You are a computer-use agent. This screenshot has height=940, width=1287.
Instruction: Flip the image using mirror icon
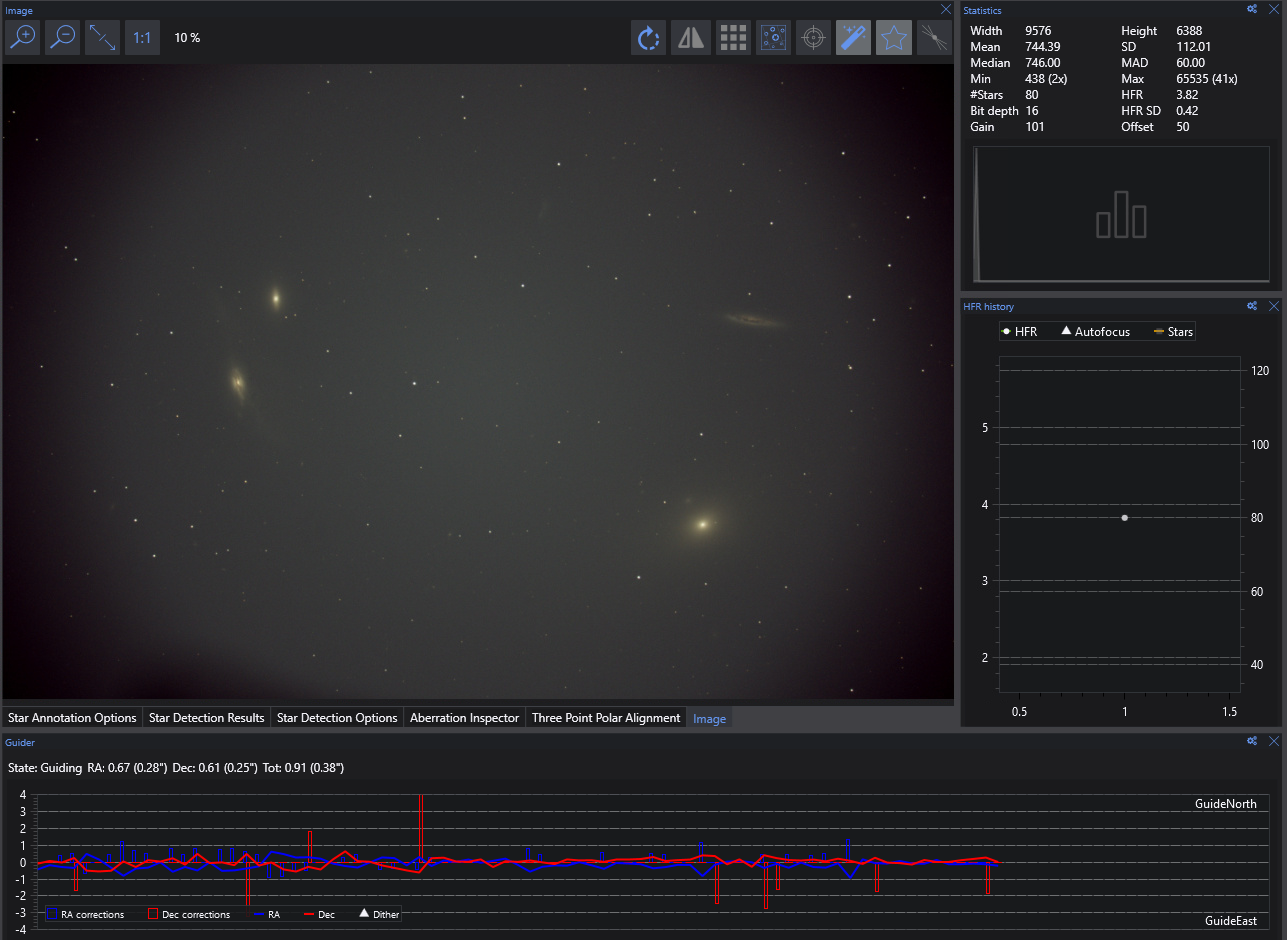691,38
